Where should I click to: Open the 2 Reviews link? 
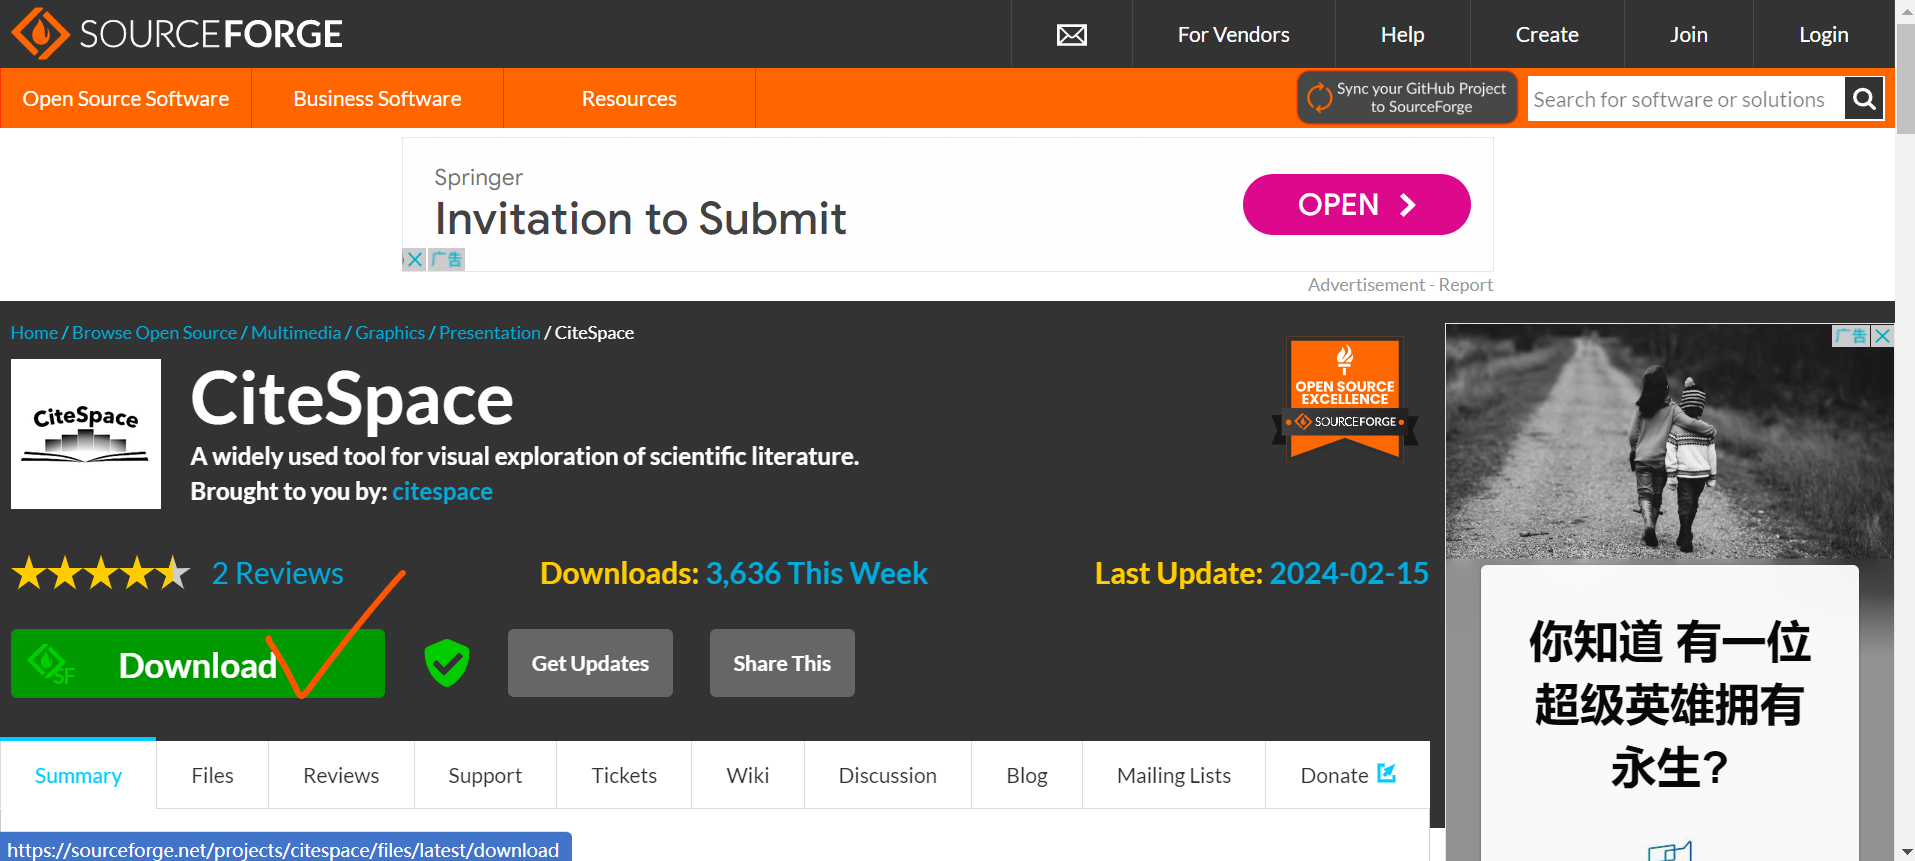(x=277, y=573)
